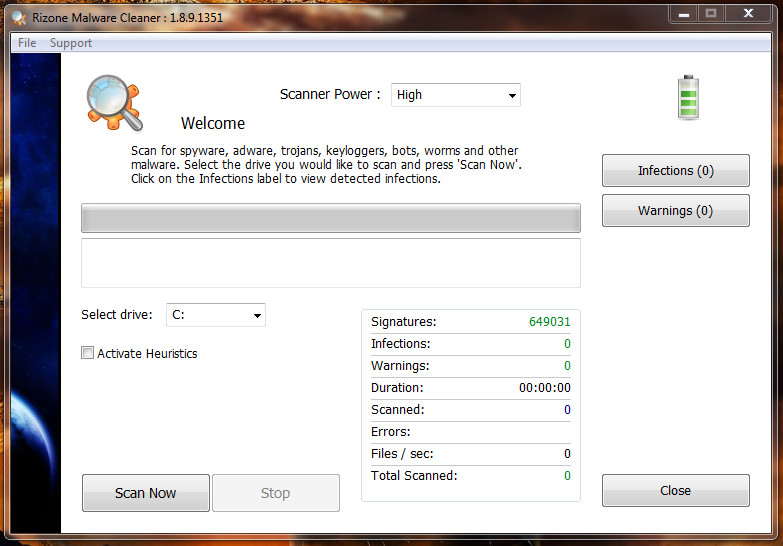783x546 pixels.
Task: Enable the Activate Heuristics checkbox
Action: point(87,353)
